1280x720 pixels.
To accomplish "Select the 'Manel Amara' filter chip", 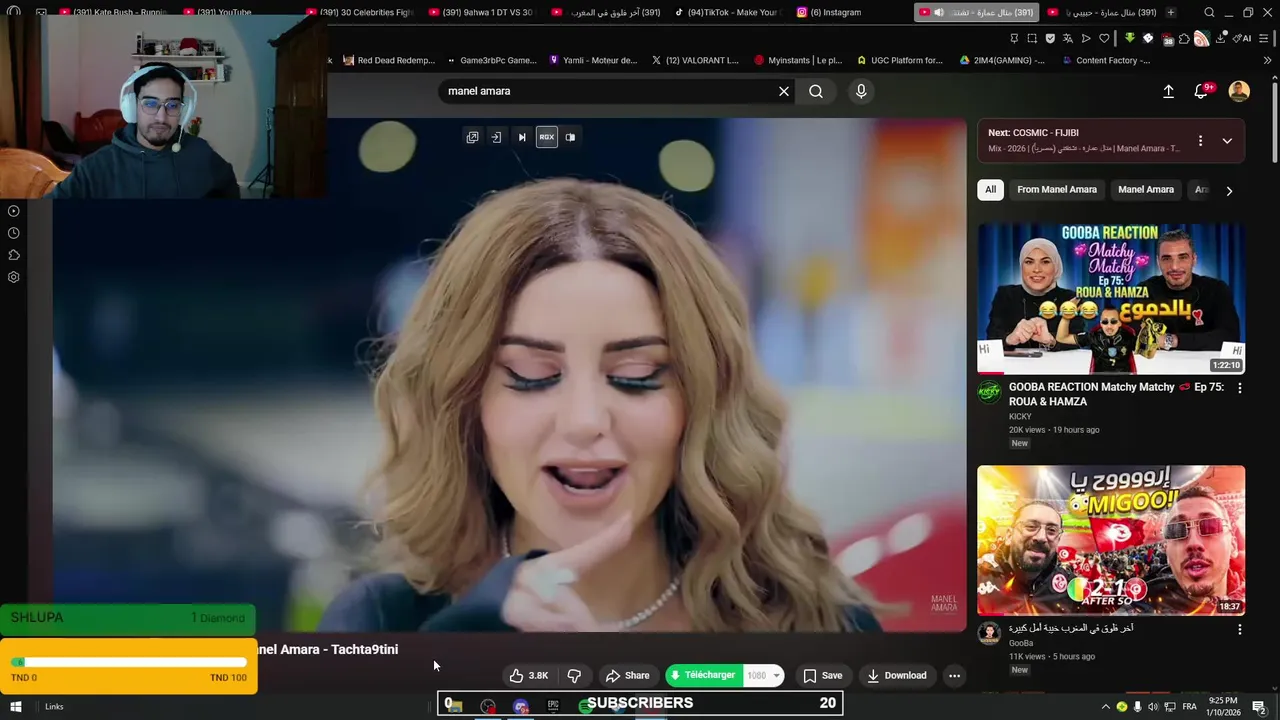I will coord(1146,189).
